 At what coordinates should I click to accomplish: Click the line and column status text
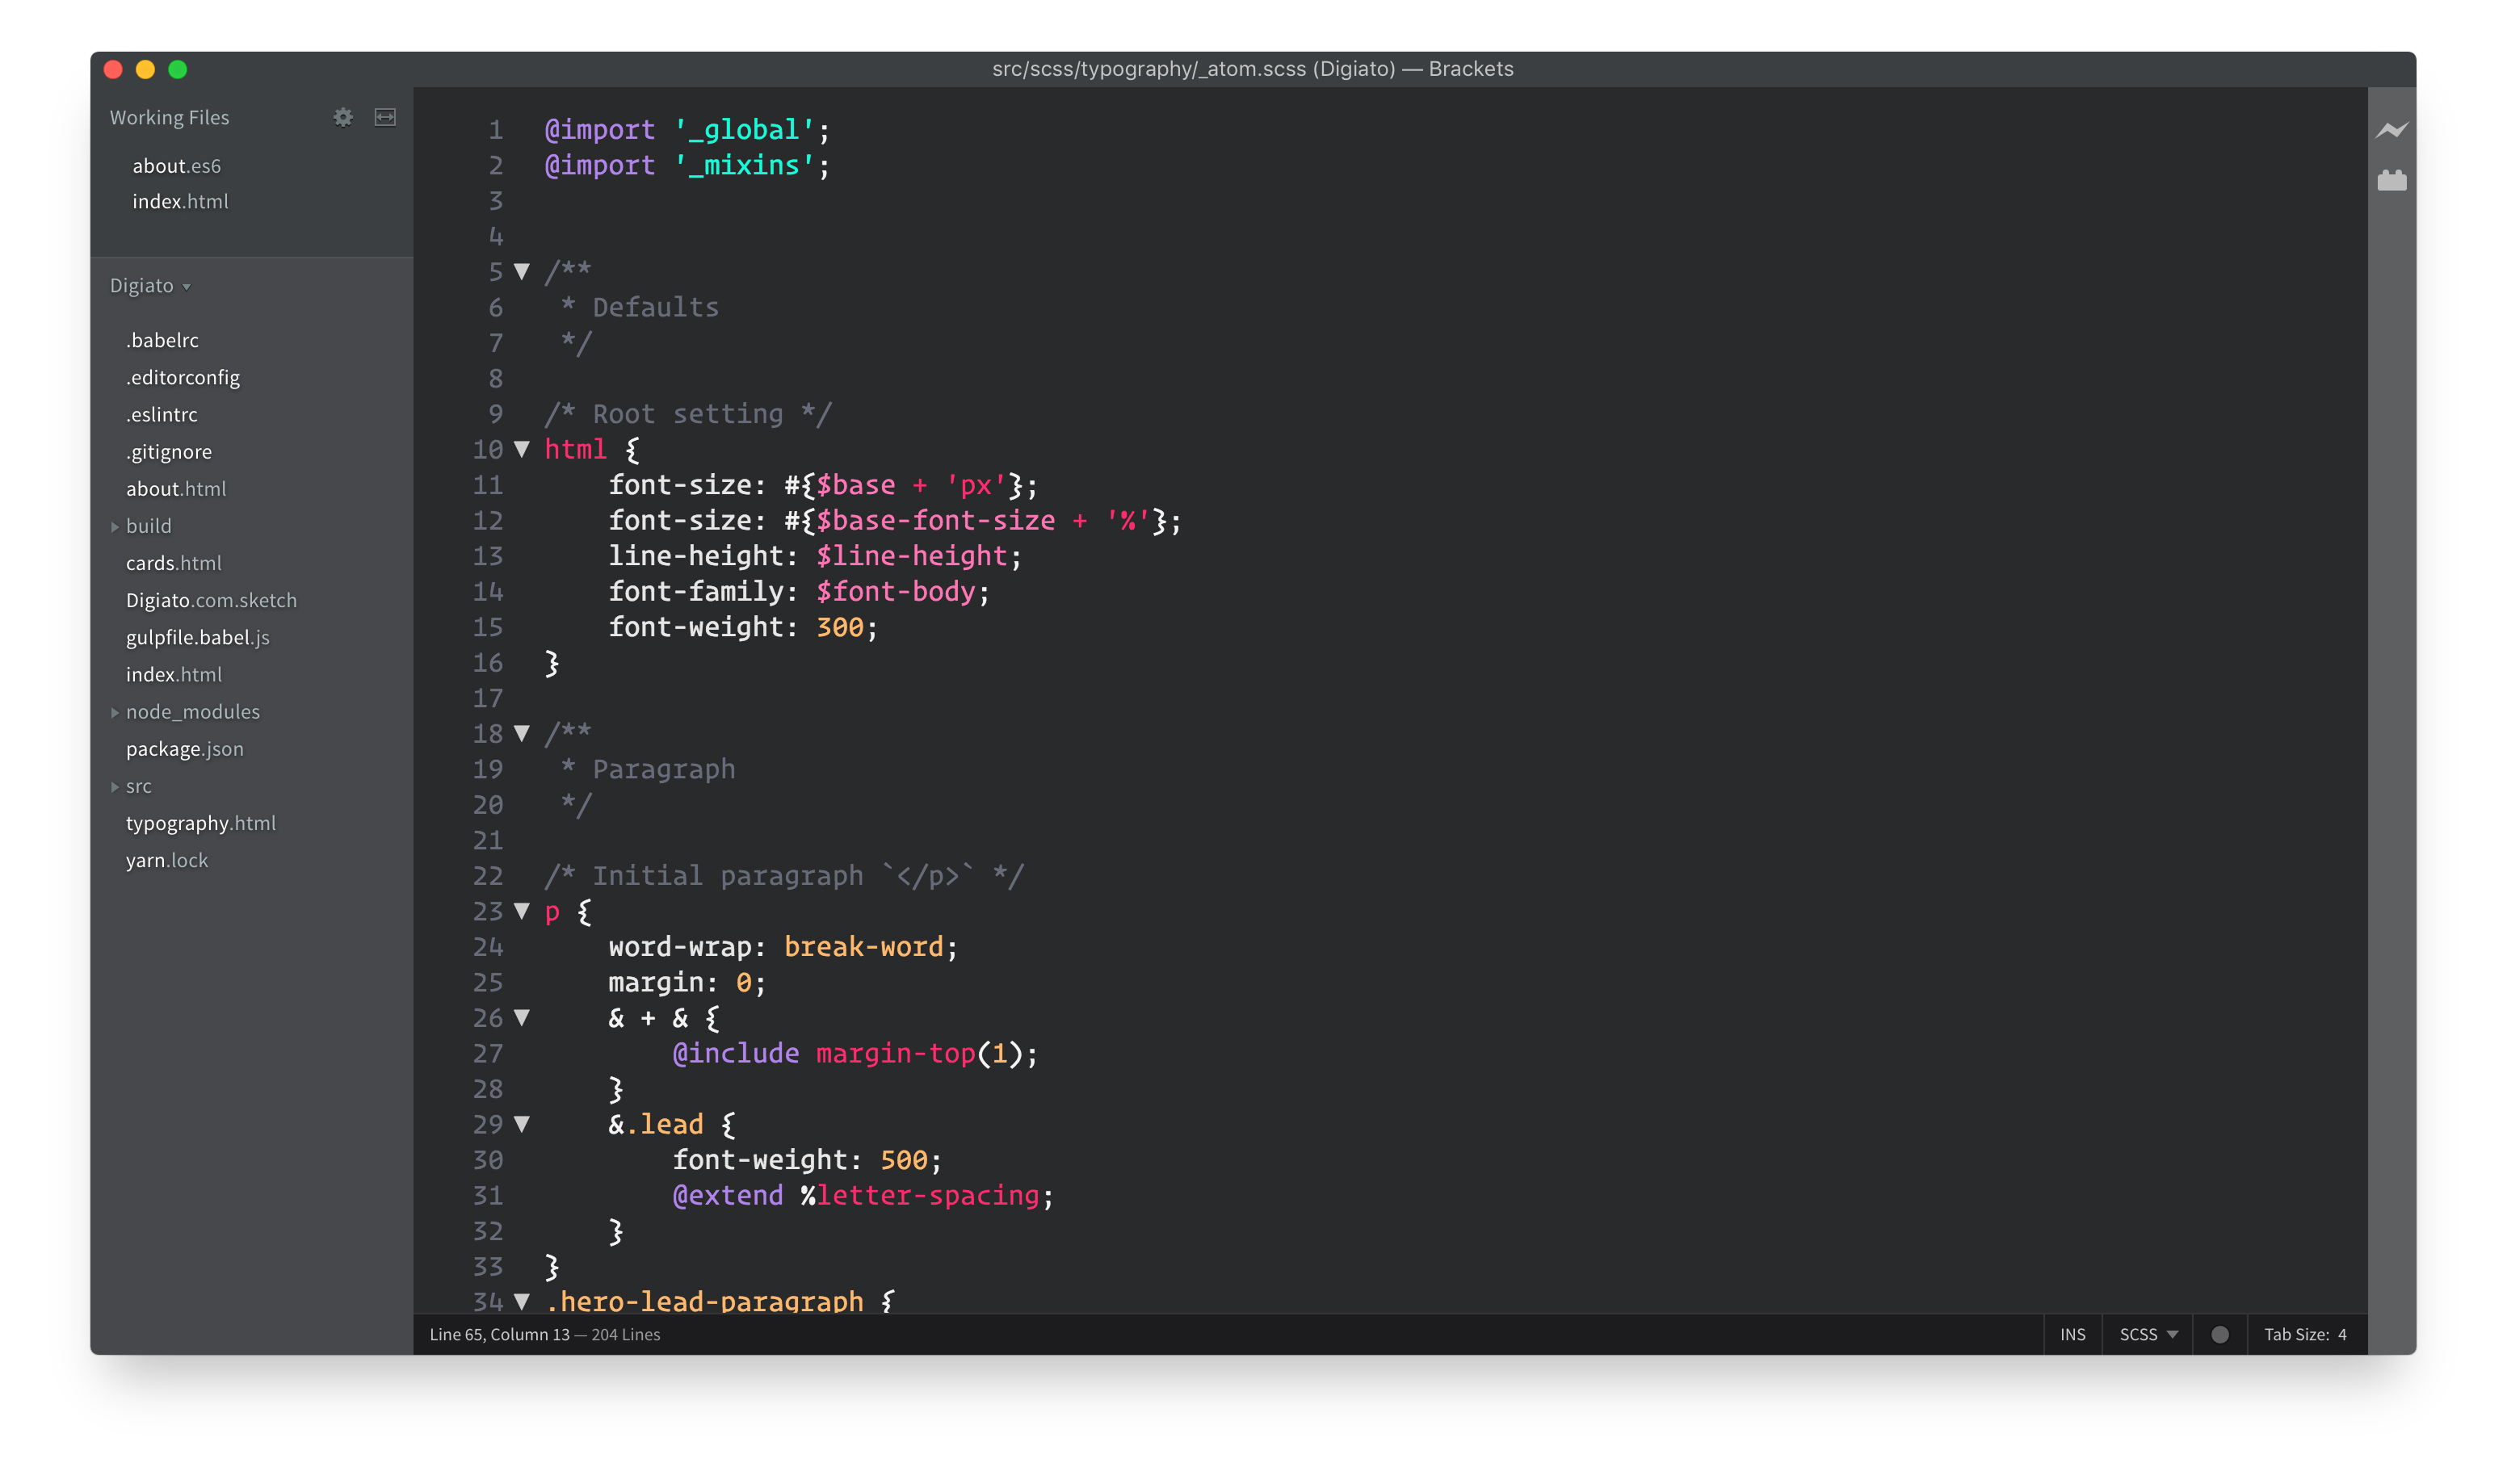tap(499, 1334)
